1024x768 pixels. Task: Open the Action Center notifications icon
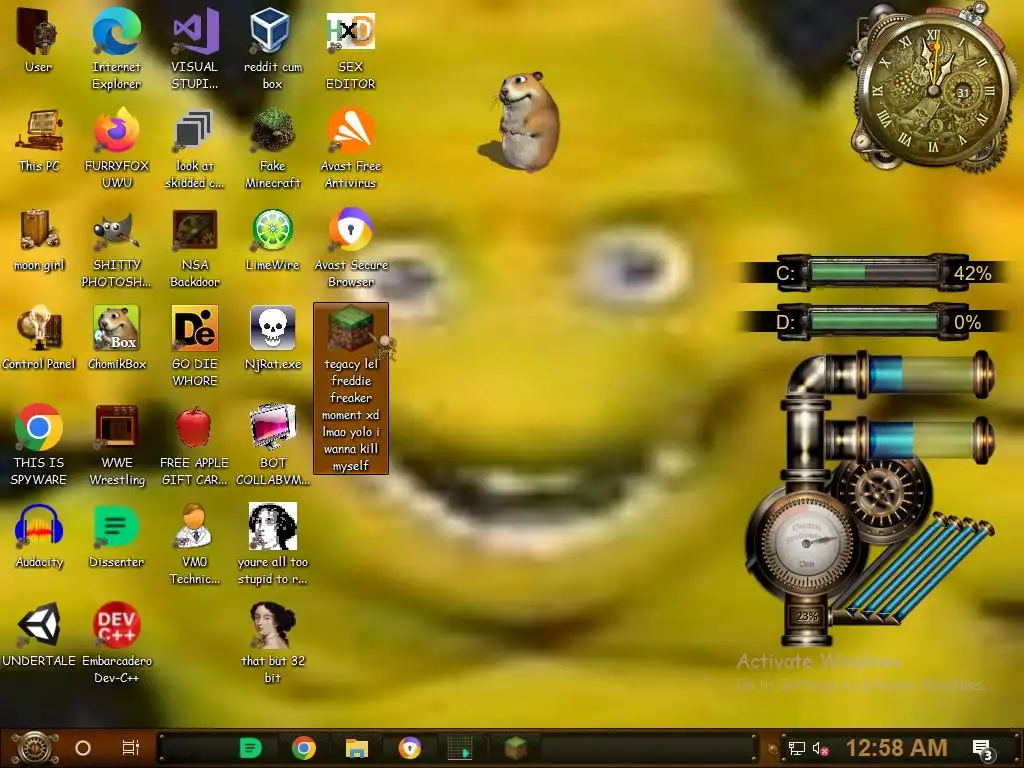click(x=983, y=749)
